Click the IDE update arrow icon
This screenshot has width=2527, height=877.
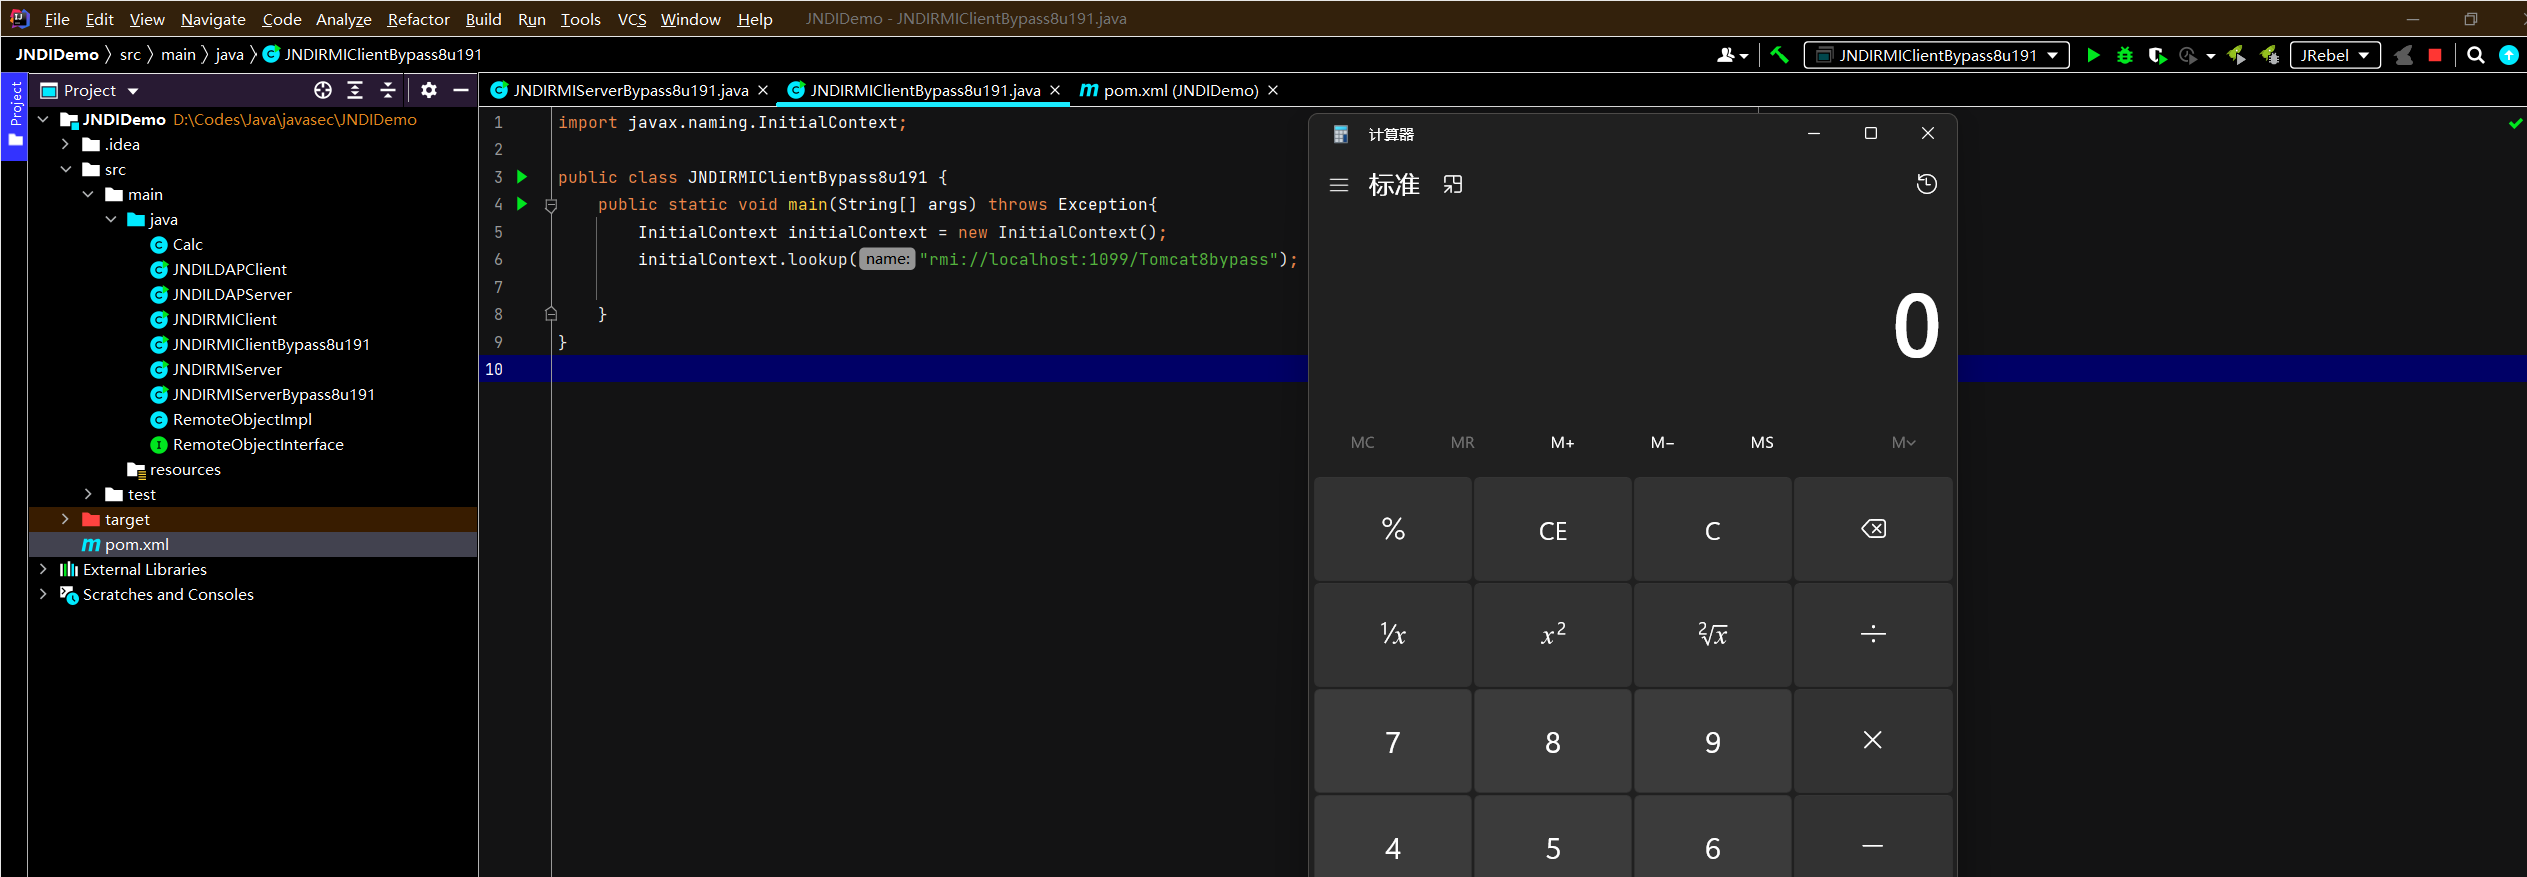(2509, 55)
